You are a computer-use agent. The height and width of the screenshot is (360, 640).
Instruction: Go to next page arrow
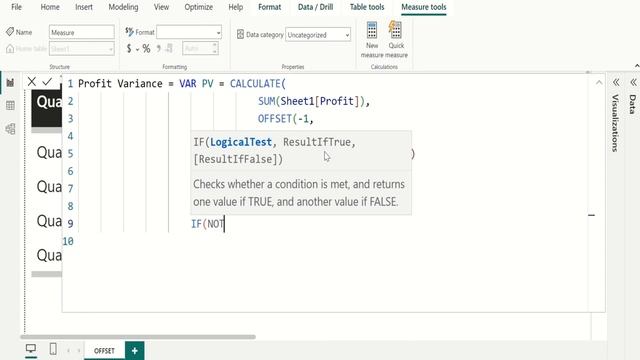tap(78, 351)
